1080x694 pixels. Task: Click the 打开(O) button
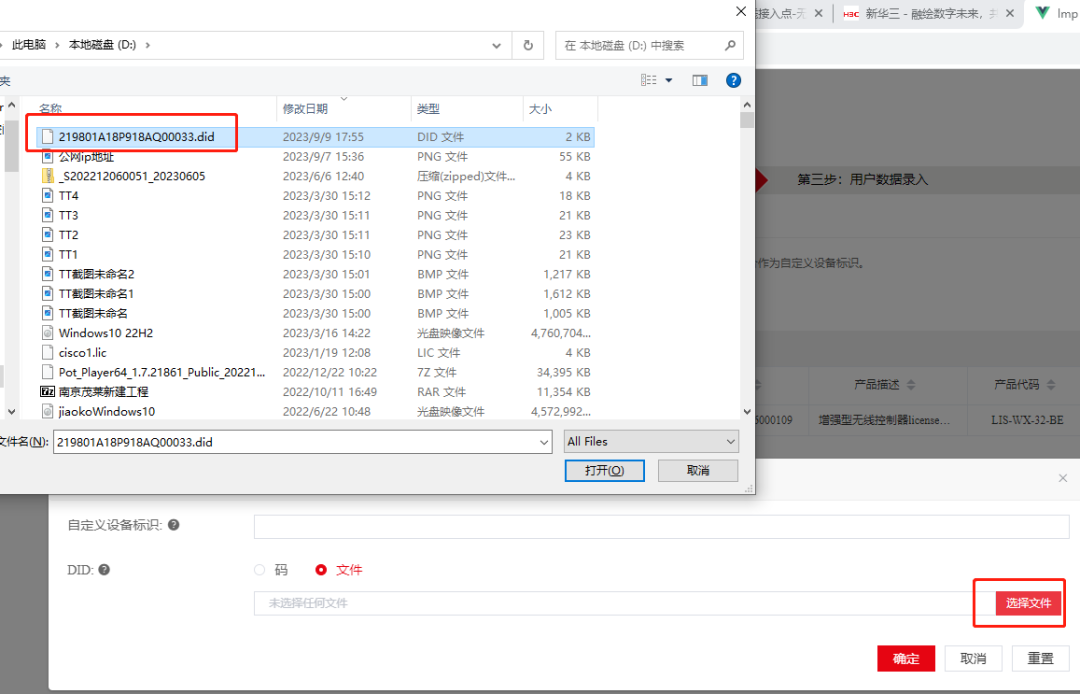coord(604,470)
